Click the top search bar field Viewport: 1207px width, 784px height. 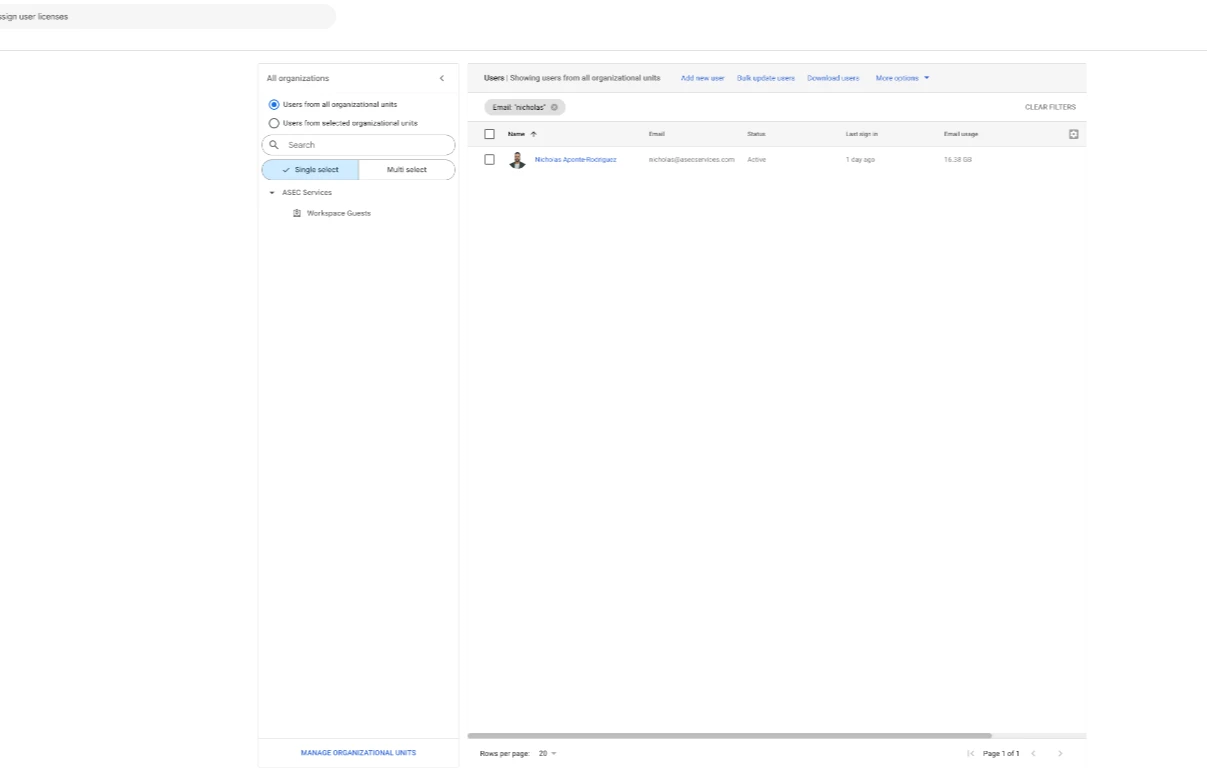point(168,17)
